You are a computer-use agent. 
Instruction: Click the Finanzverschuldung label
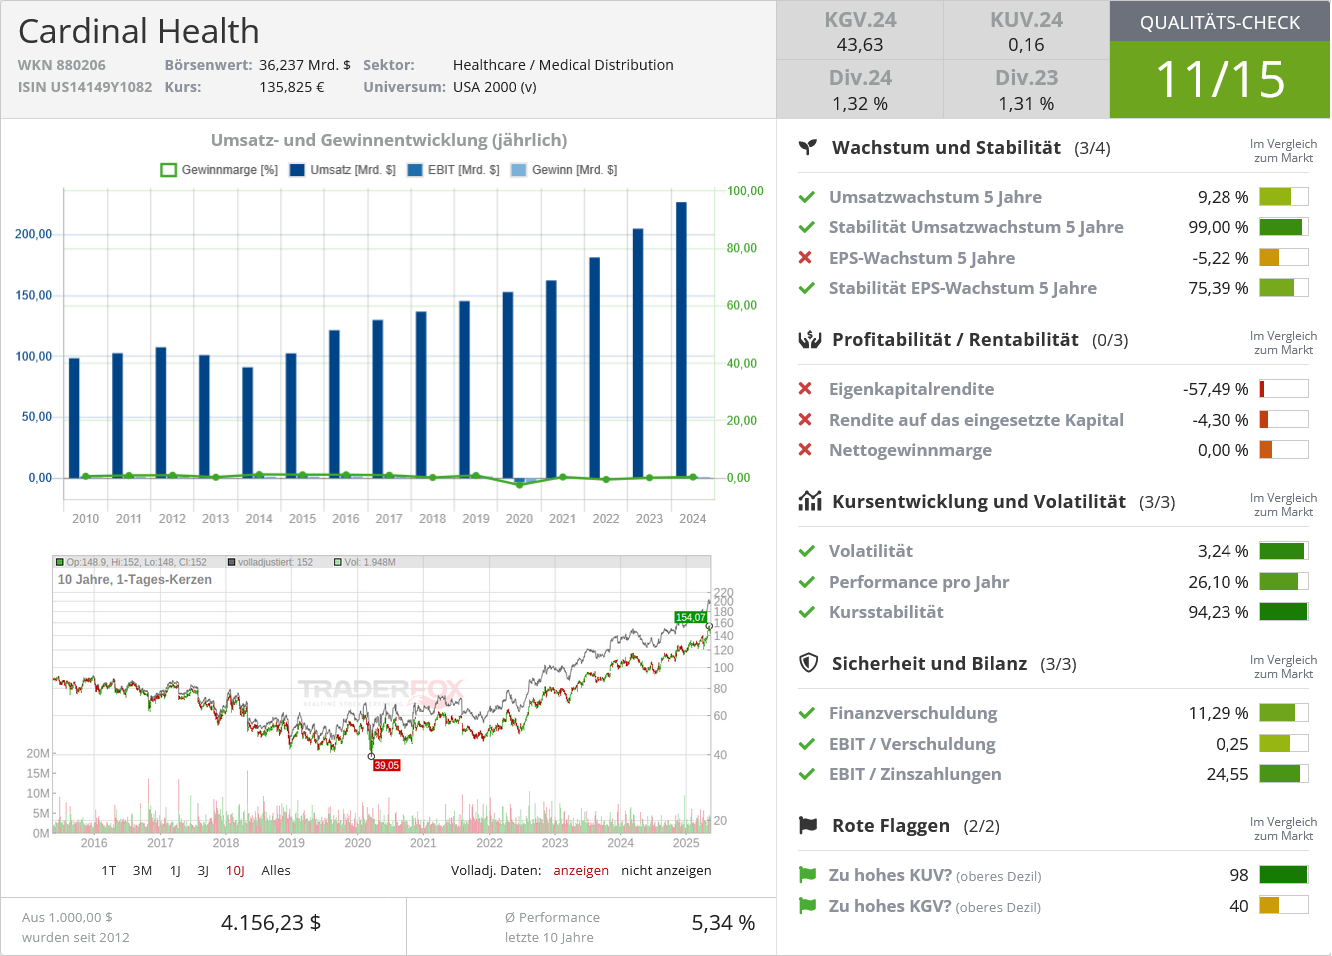[913, 713]
